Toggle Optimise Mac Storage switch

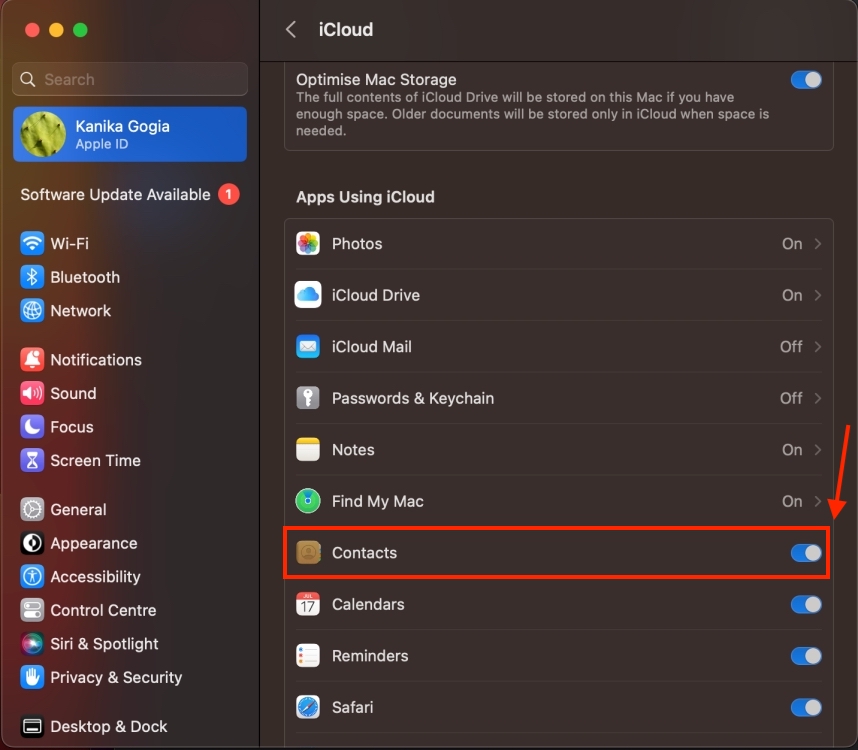click(806, 80)
